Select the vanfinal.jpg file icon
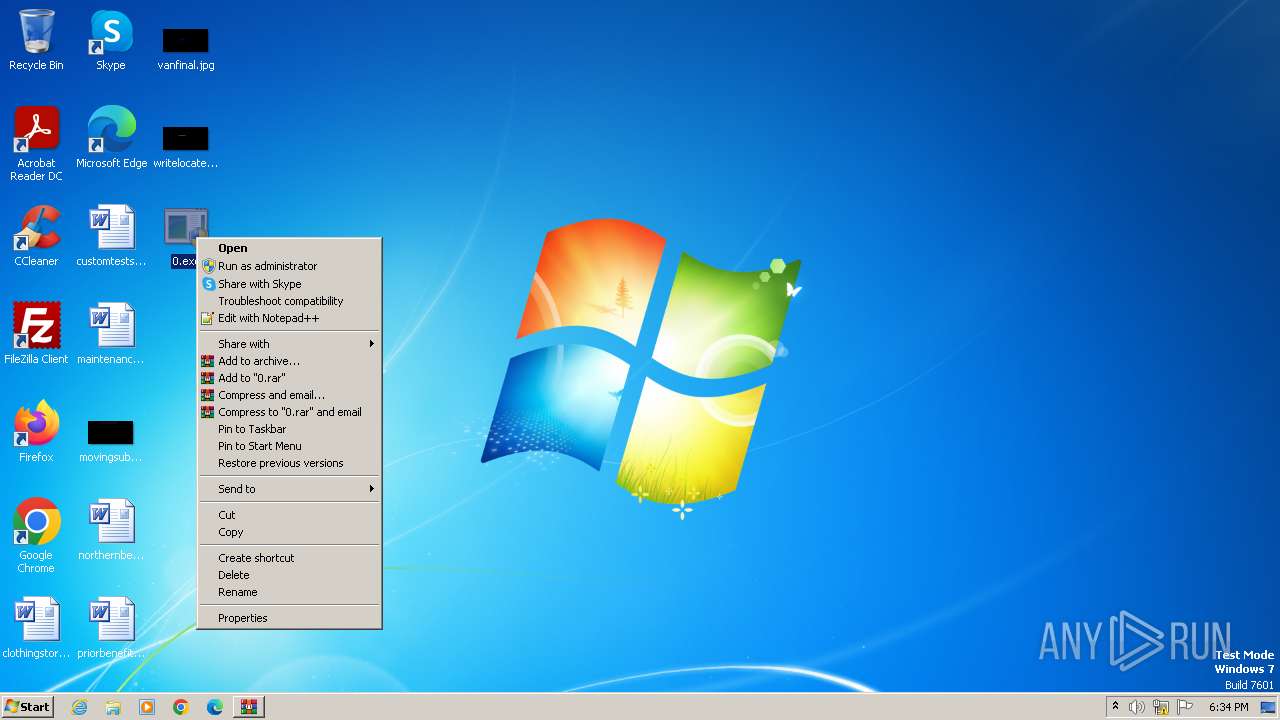The width and height of the screenshot is (1280, 720). tap(186, 48)
